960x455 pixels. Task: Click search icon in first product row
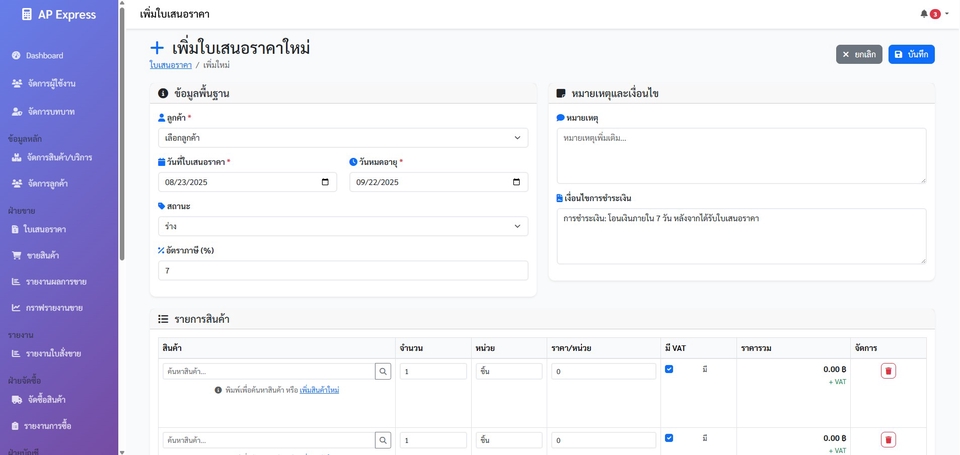tap(383, 371)
